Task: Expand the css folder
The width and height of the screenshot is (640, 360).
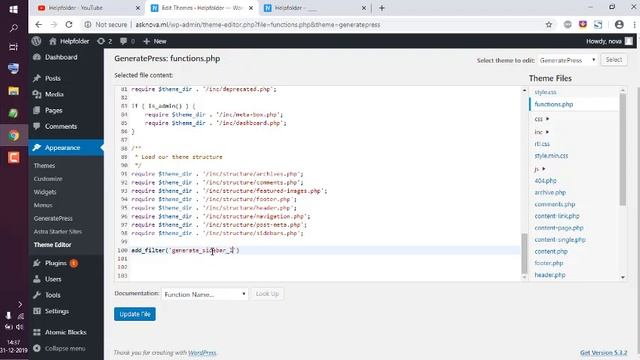Action: tap(542, 119)
